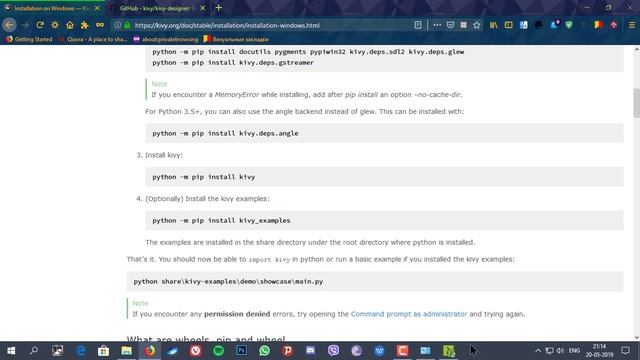
Task: Open the private browsing mask icon in the toolbar
Action: [x=100, y=25]
